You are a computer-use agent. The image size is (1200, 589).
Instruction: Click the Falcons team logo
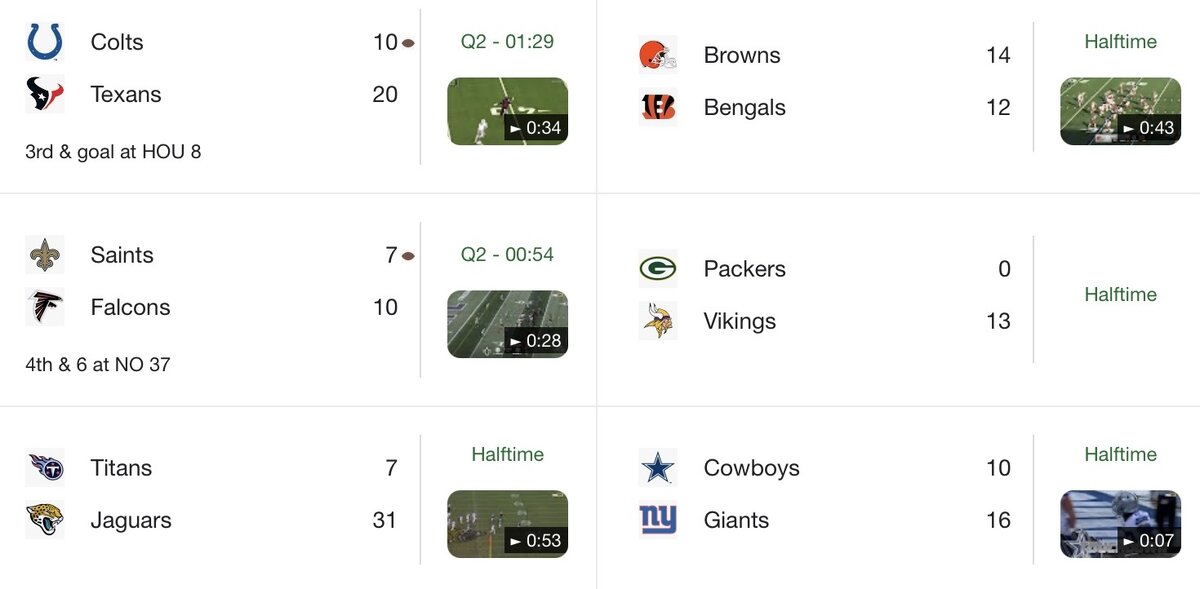pyautogui.click(x=45, y=307)
